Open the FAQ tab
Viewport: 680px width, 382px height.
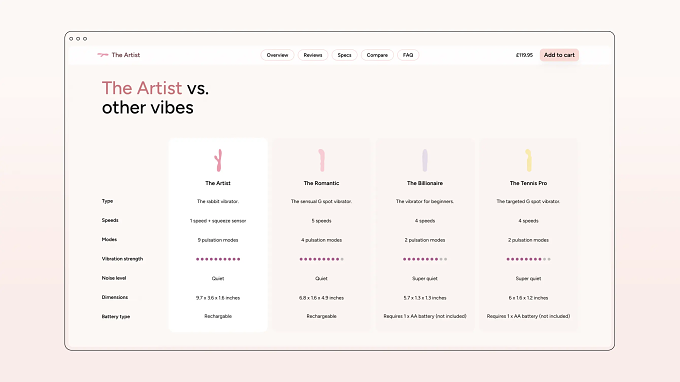408,55
